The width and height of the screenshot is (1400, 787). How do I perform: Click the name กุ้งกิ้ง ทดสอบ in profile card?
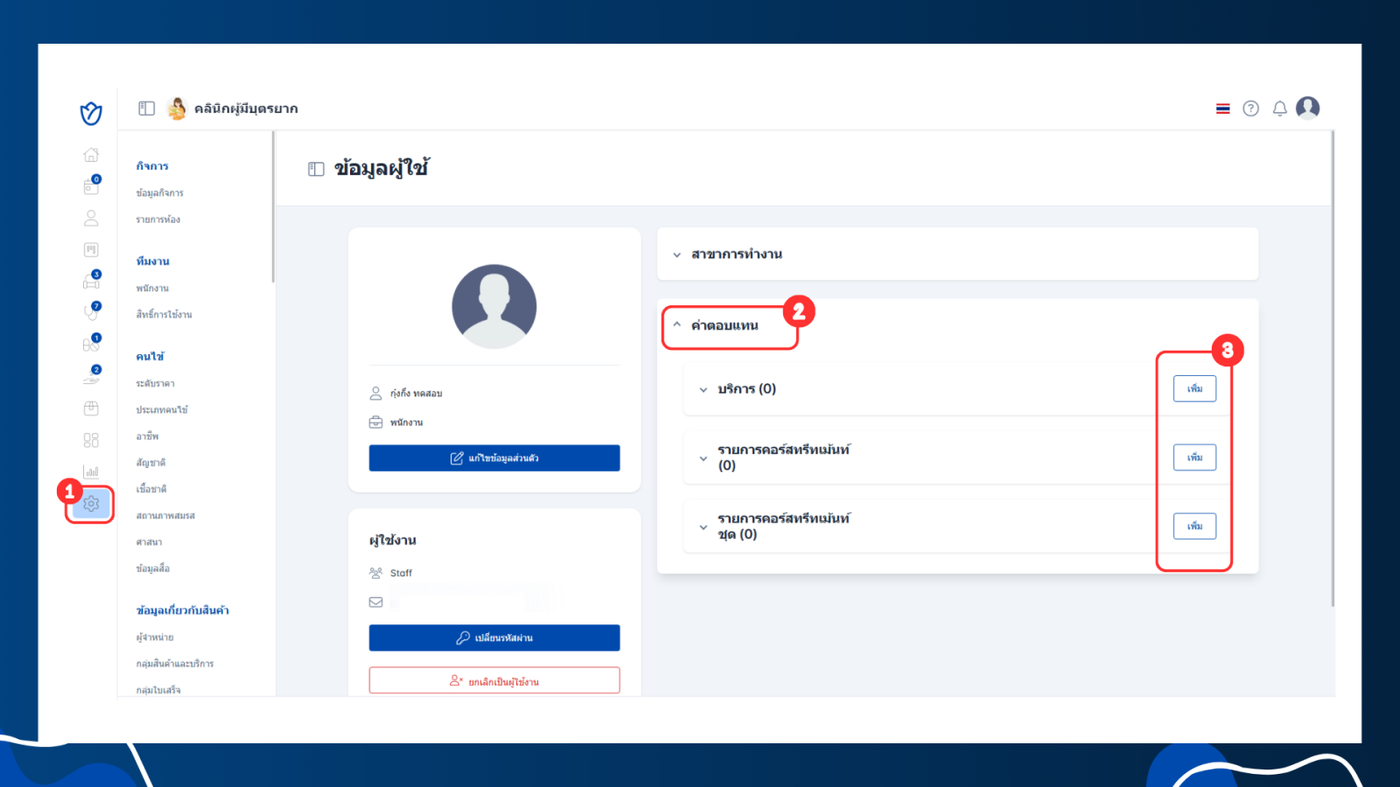click(416, 394)
